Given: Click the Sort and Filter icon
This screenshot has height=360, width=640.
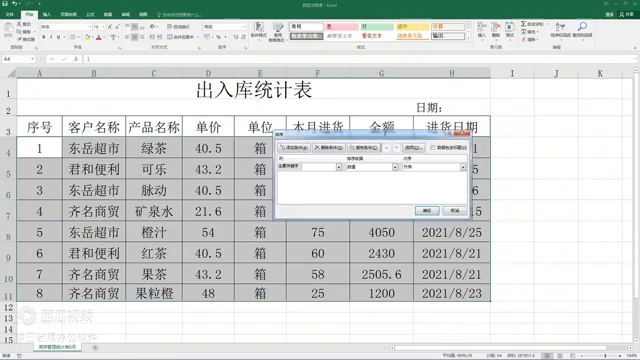Looking at the screenshot, I should coord(560,27).
